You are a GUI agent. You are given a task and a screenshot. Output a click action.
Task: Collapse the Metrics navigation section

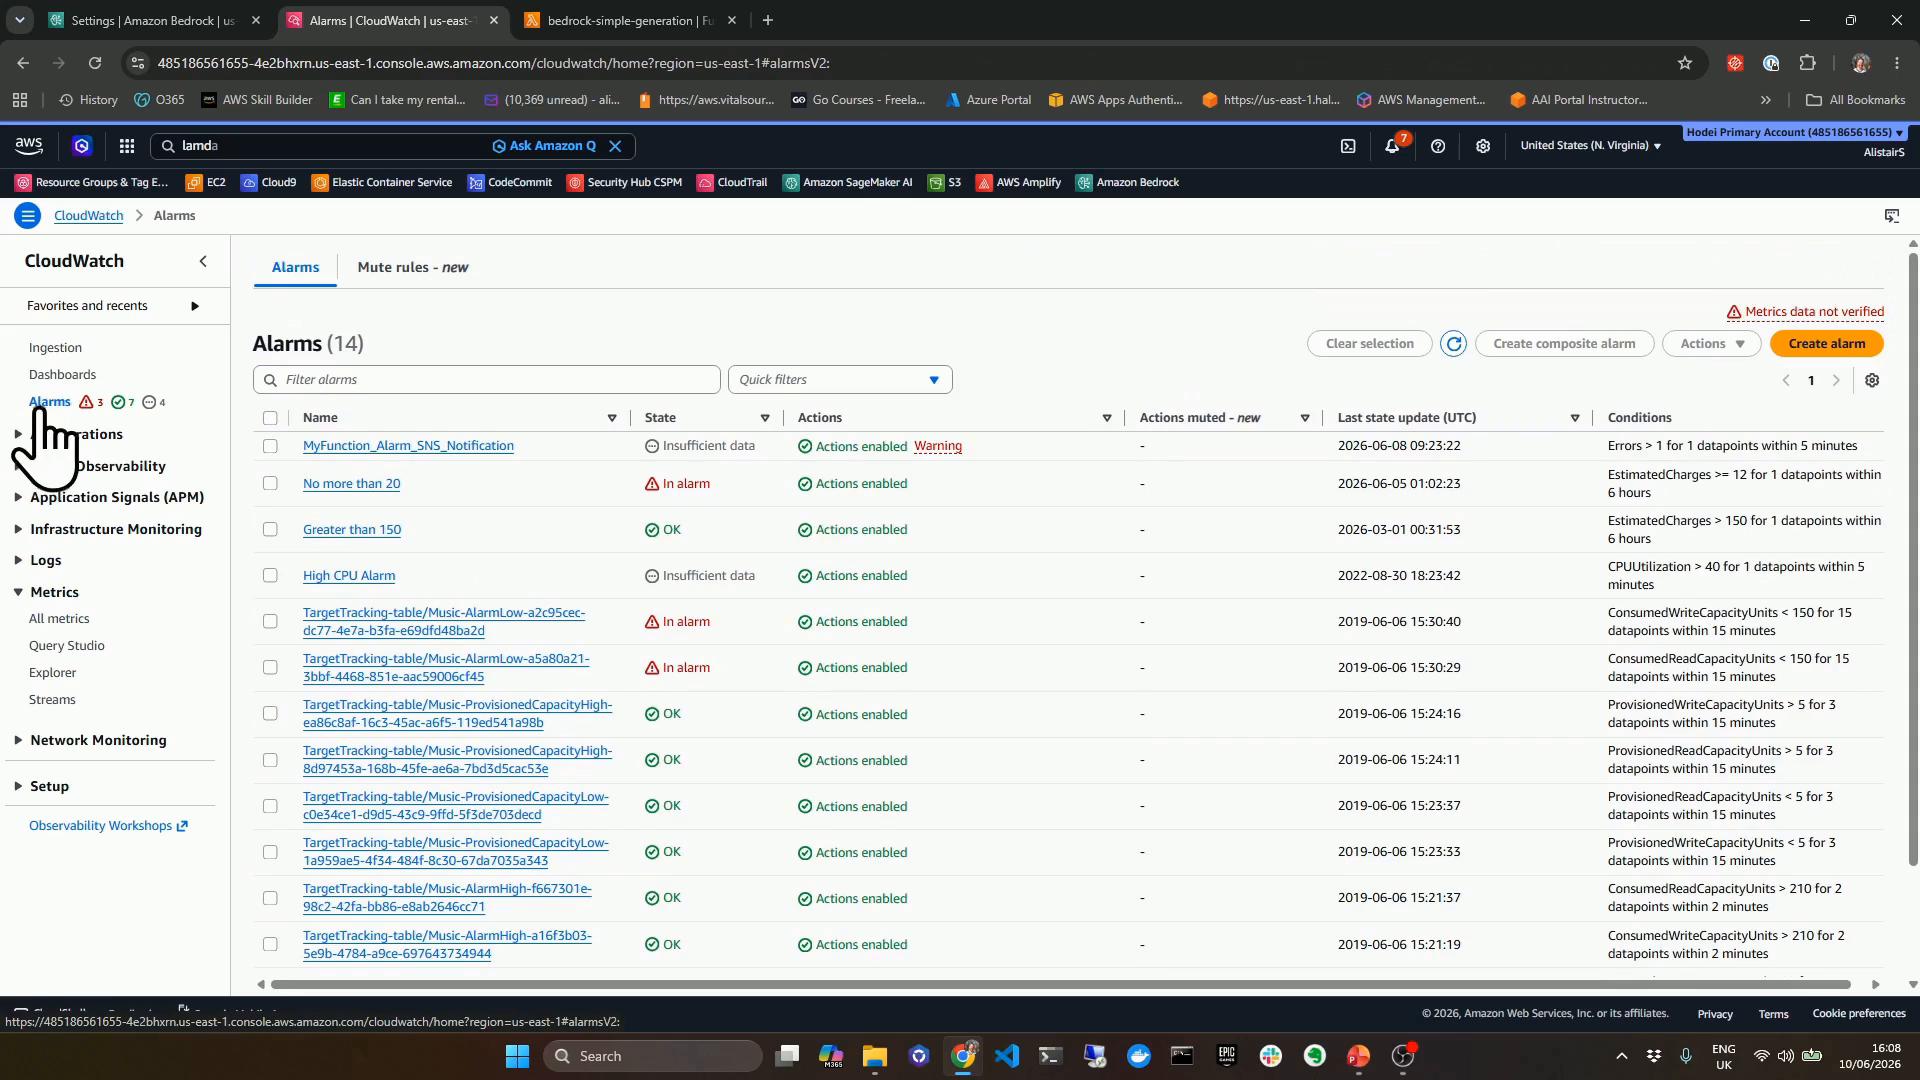point(19,592)
